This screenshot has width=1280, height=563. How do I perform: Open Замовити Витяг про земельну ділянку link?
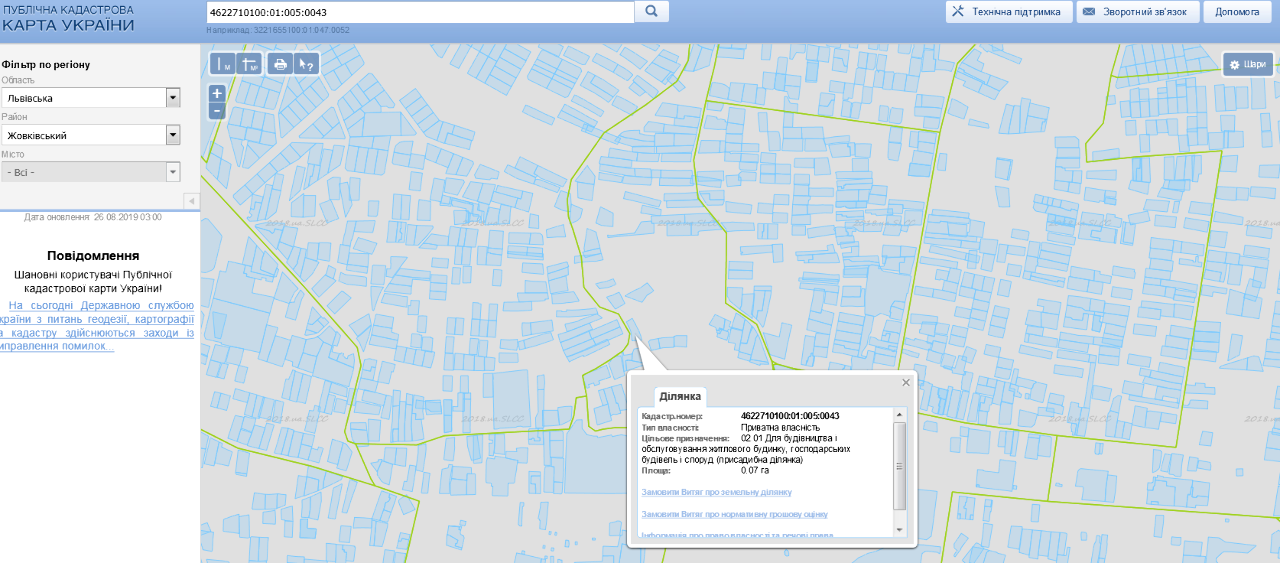tap(716, 492)
